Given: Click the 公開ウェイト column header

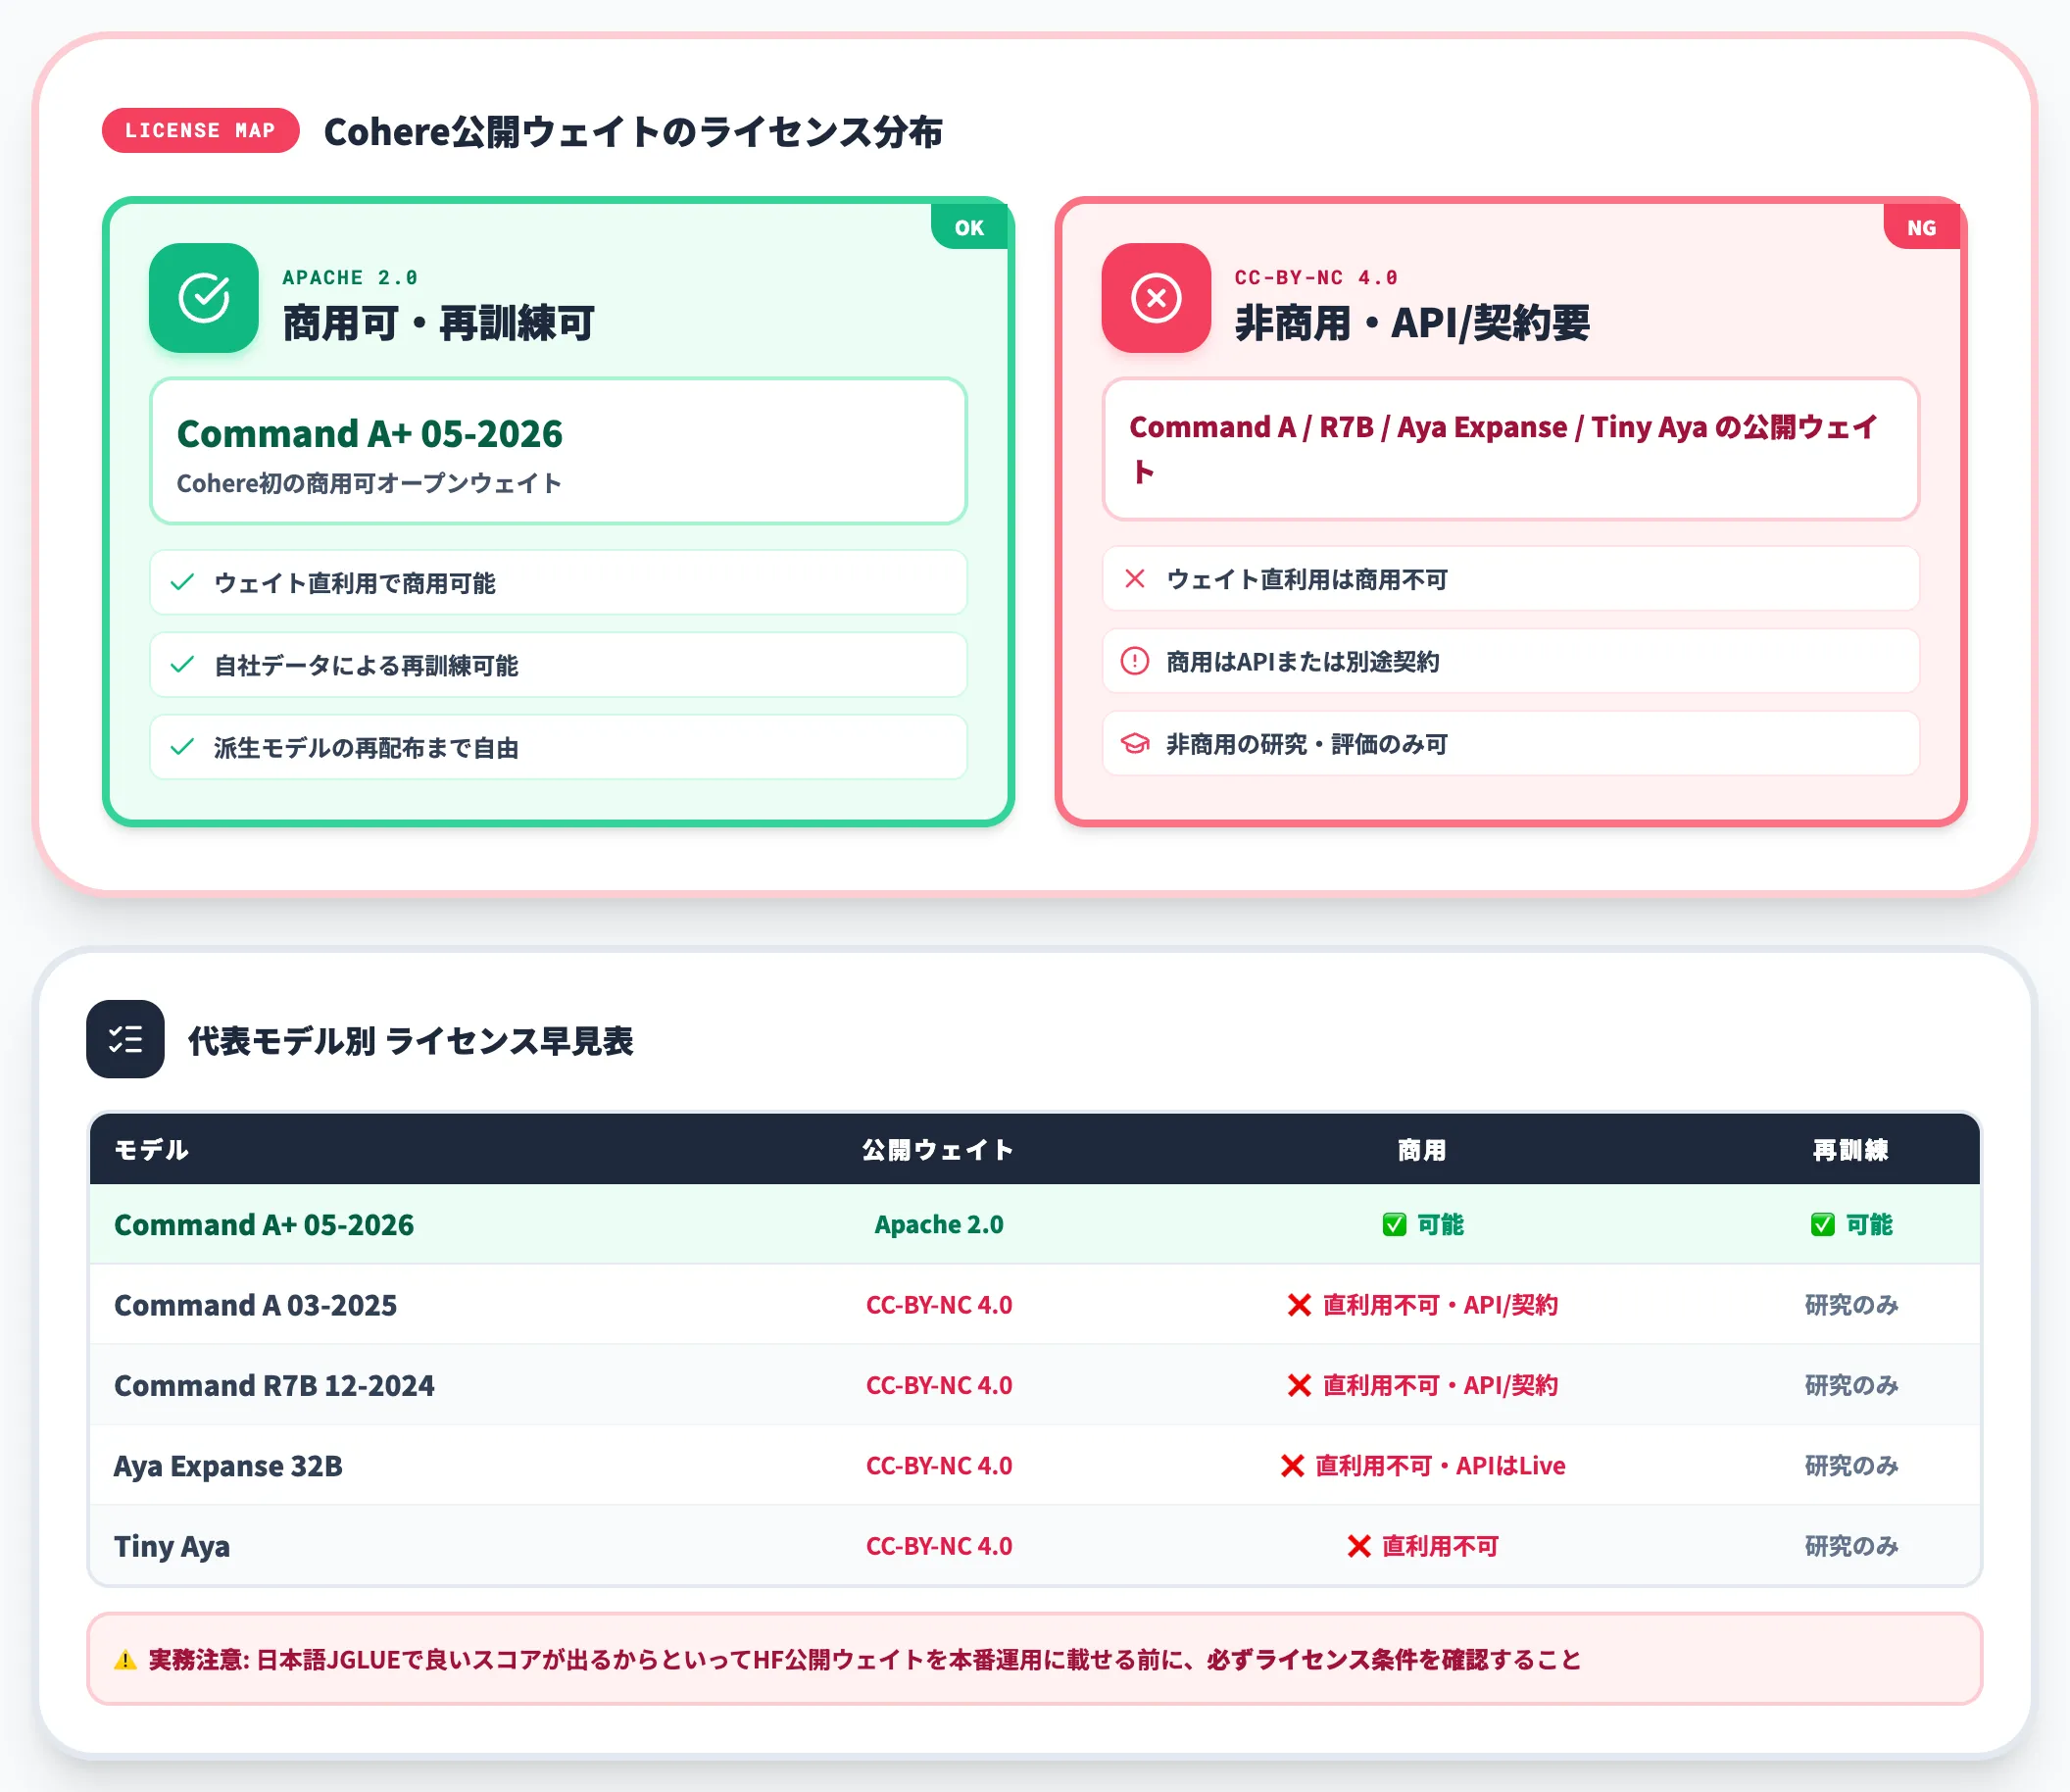Looking at the screenshot, I should point(938,1150).
